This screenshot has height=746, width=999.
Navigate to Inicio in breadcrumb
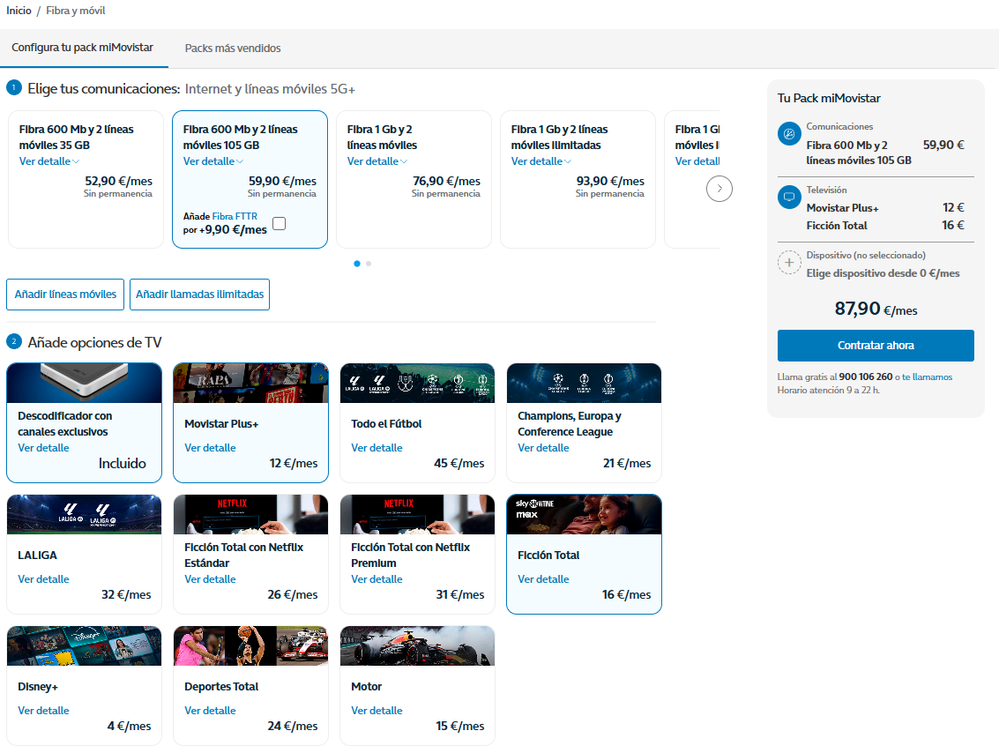18,10
